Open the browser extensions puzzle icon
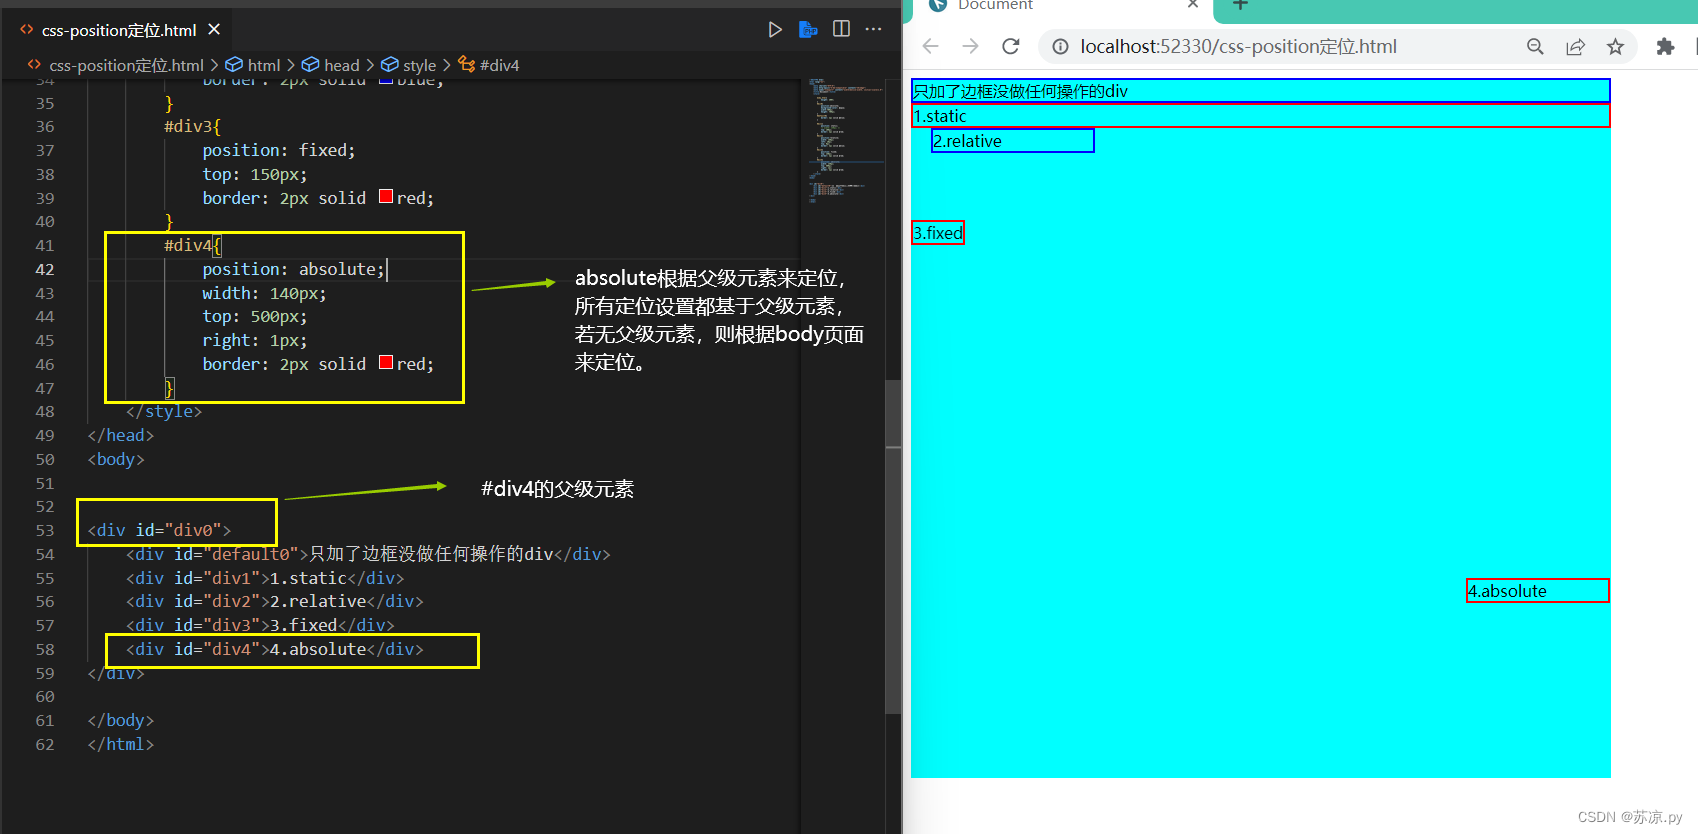This screenshot has width=1698, height=834. pos(1665,46)
